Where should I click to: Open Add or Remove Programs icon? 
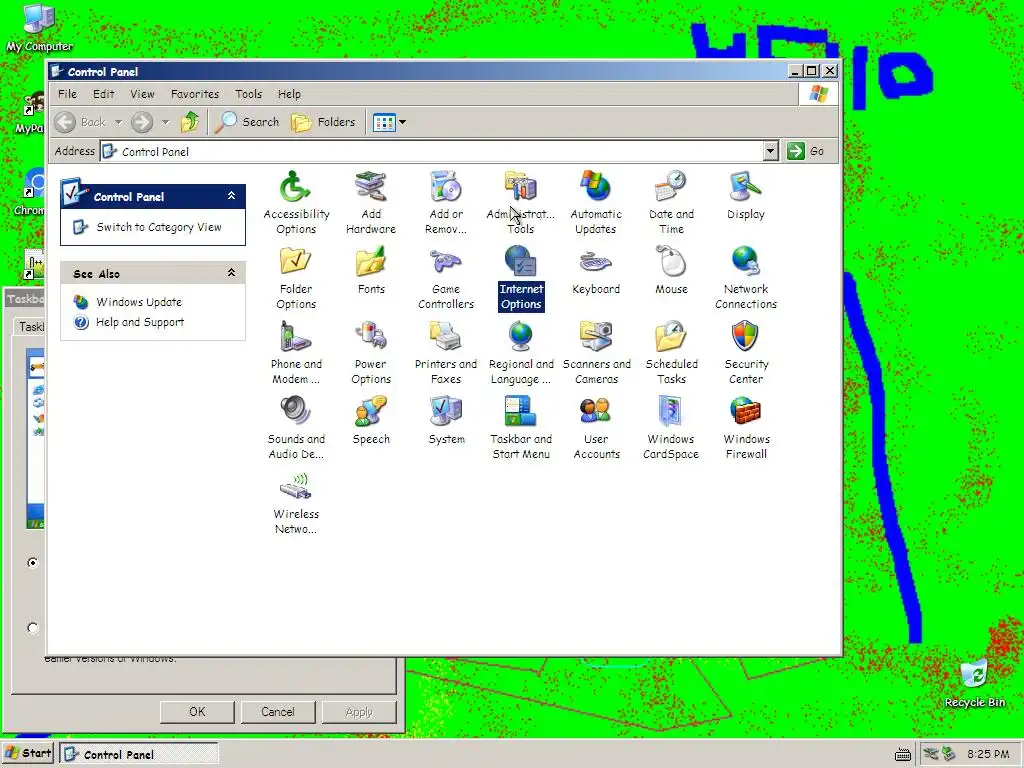click(446, 202)
